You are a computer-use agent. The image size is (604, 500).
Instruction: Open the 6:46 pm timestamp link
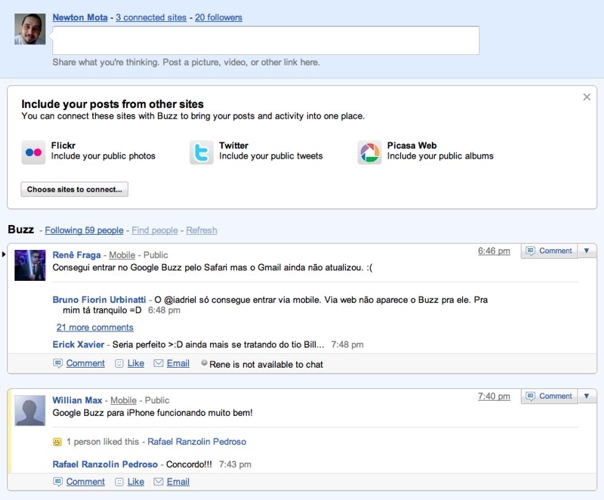[494, 251]
